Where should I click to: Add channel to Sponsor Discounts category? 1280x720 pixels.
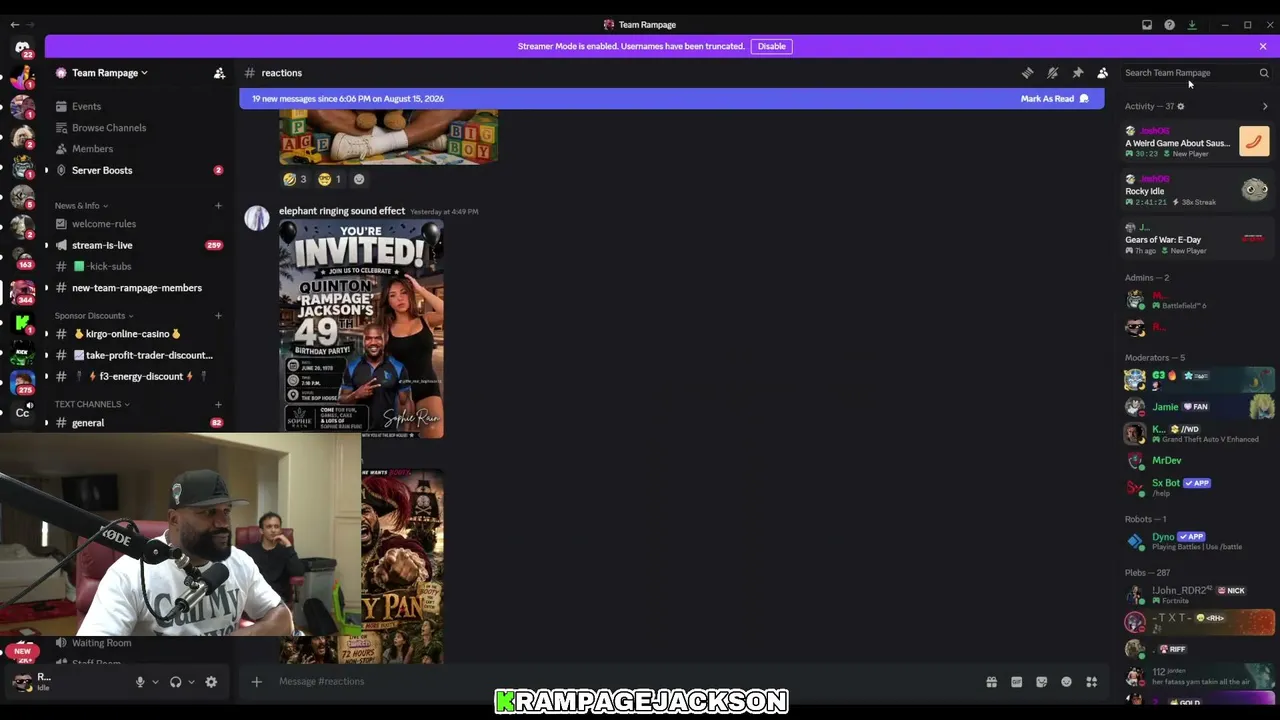coord(218,316)
